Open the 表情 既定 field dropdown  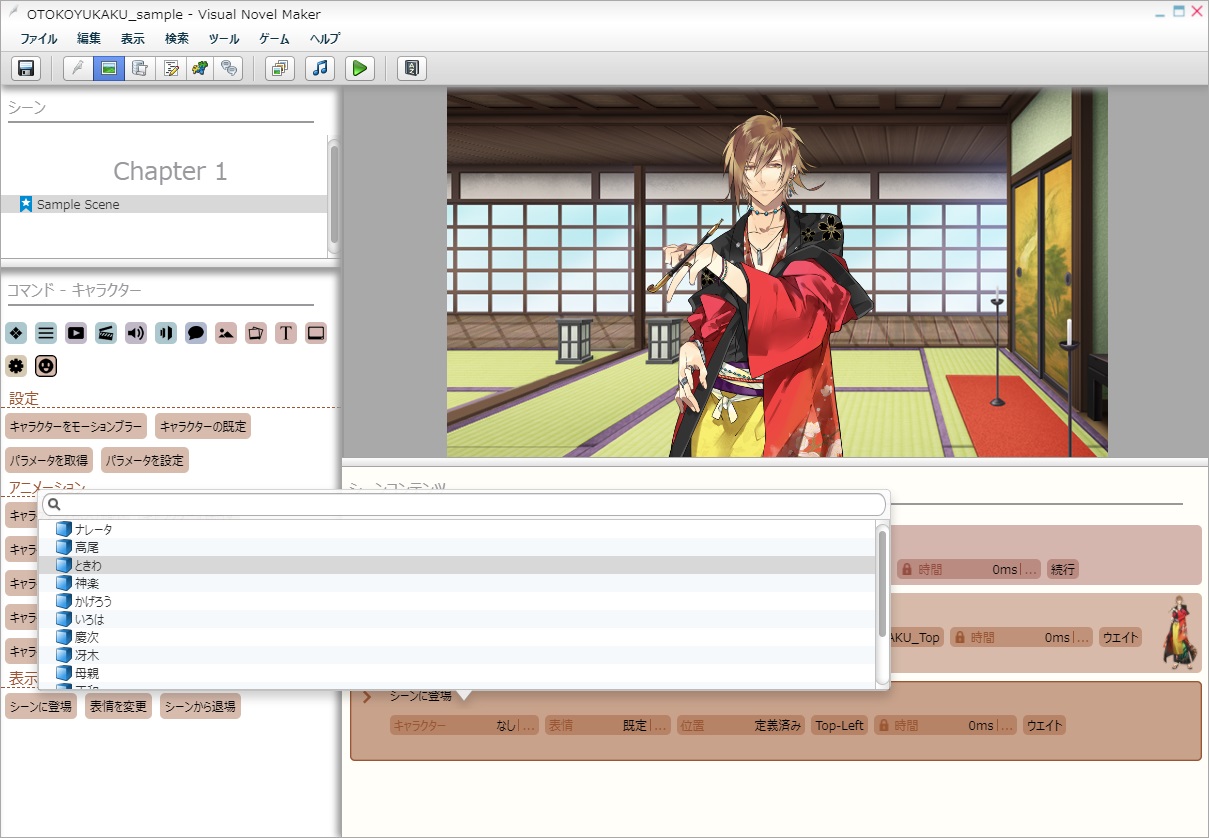click(x=608, y=726)
